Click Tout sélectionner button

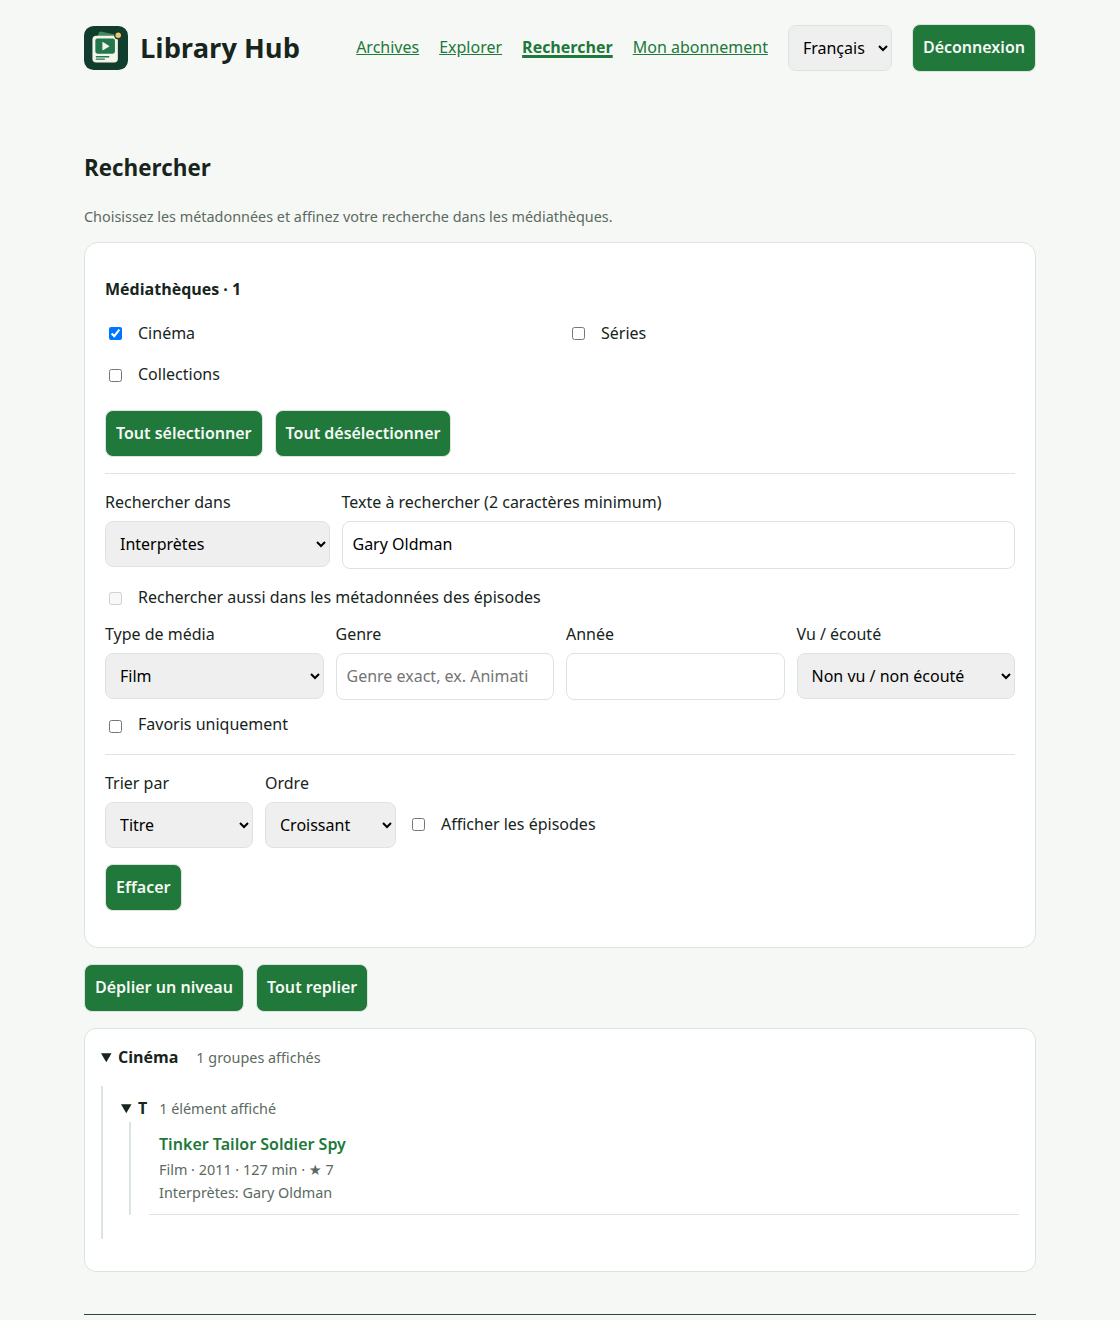184,433
